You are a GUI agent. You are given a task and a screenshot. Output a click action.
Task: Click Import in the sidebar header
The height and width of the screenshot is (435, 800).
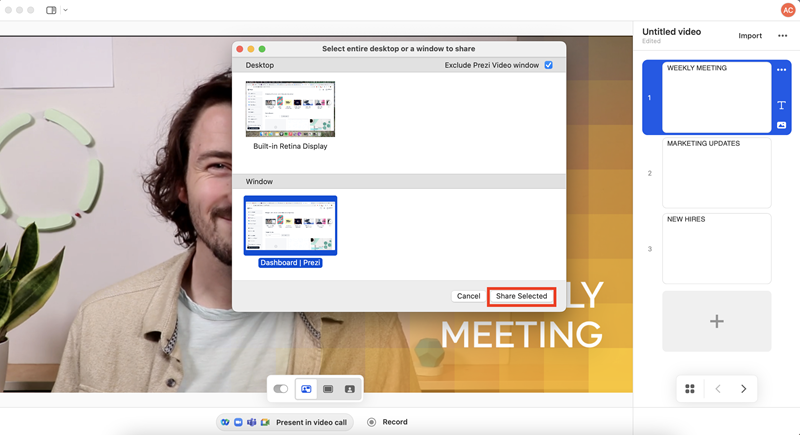coord(750,36)
